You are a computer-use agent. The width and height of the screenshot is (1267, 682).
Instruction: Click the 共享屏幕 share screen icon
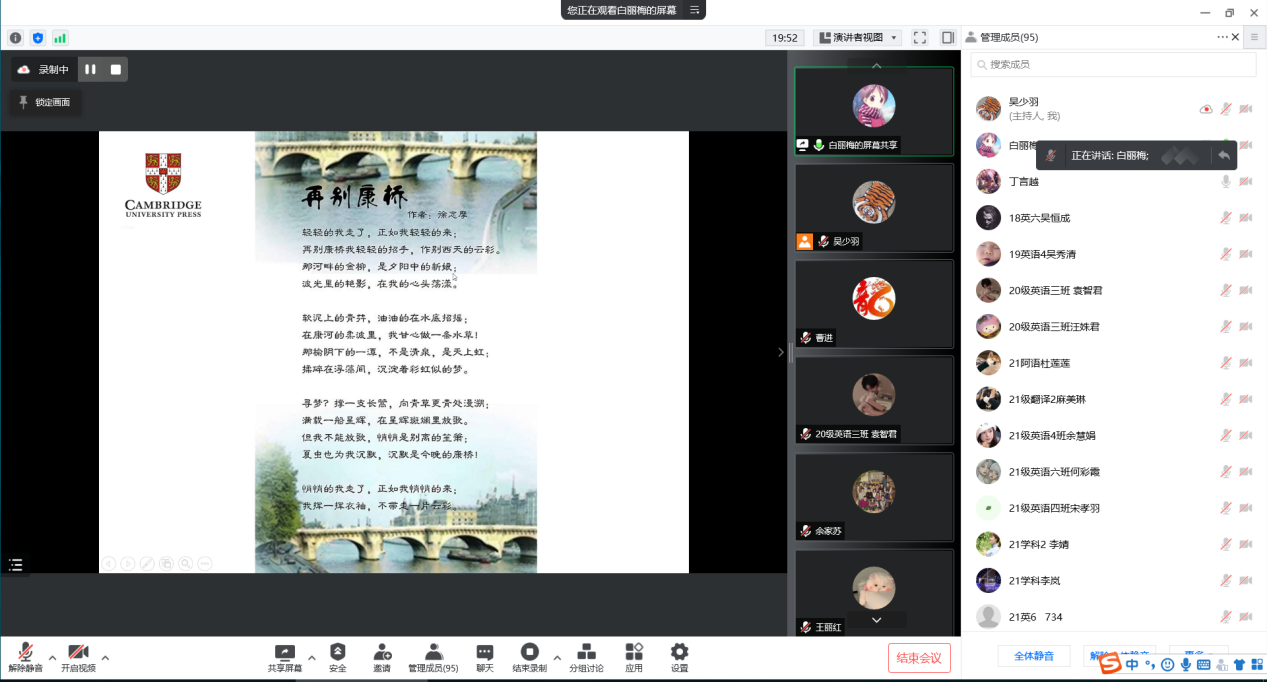284,656
